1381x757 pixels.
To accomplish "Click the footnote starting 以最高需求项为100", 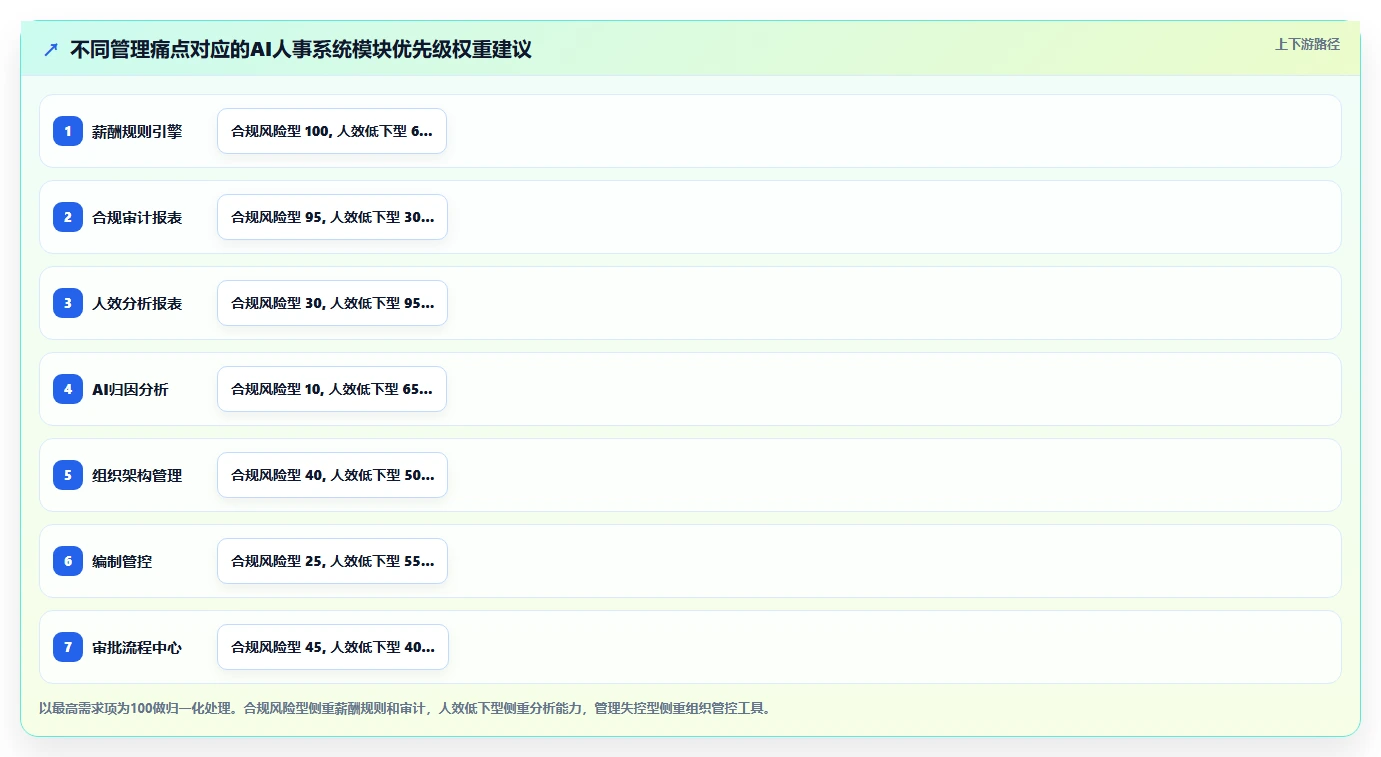I will pyautogui.click(x=406, y=708).
